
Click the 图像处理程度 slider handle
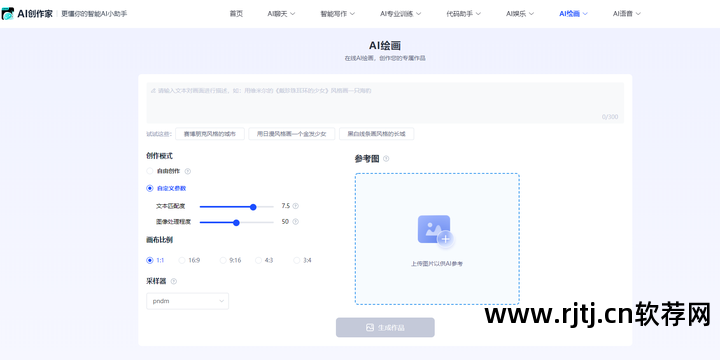click(x=236, y=223)
